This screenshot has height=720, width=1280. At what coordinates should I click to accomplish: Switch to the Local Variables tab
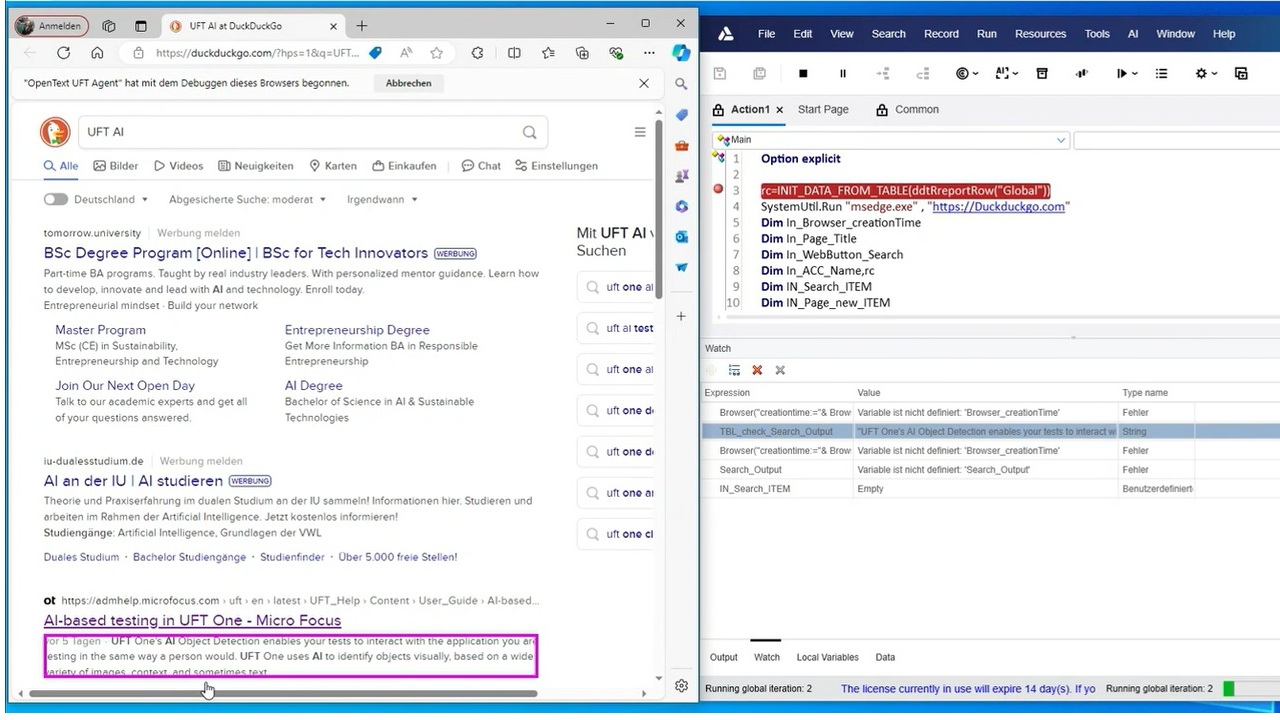coord(827,657)
